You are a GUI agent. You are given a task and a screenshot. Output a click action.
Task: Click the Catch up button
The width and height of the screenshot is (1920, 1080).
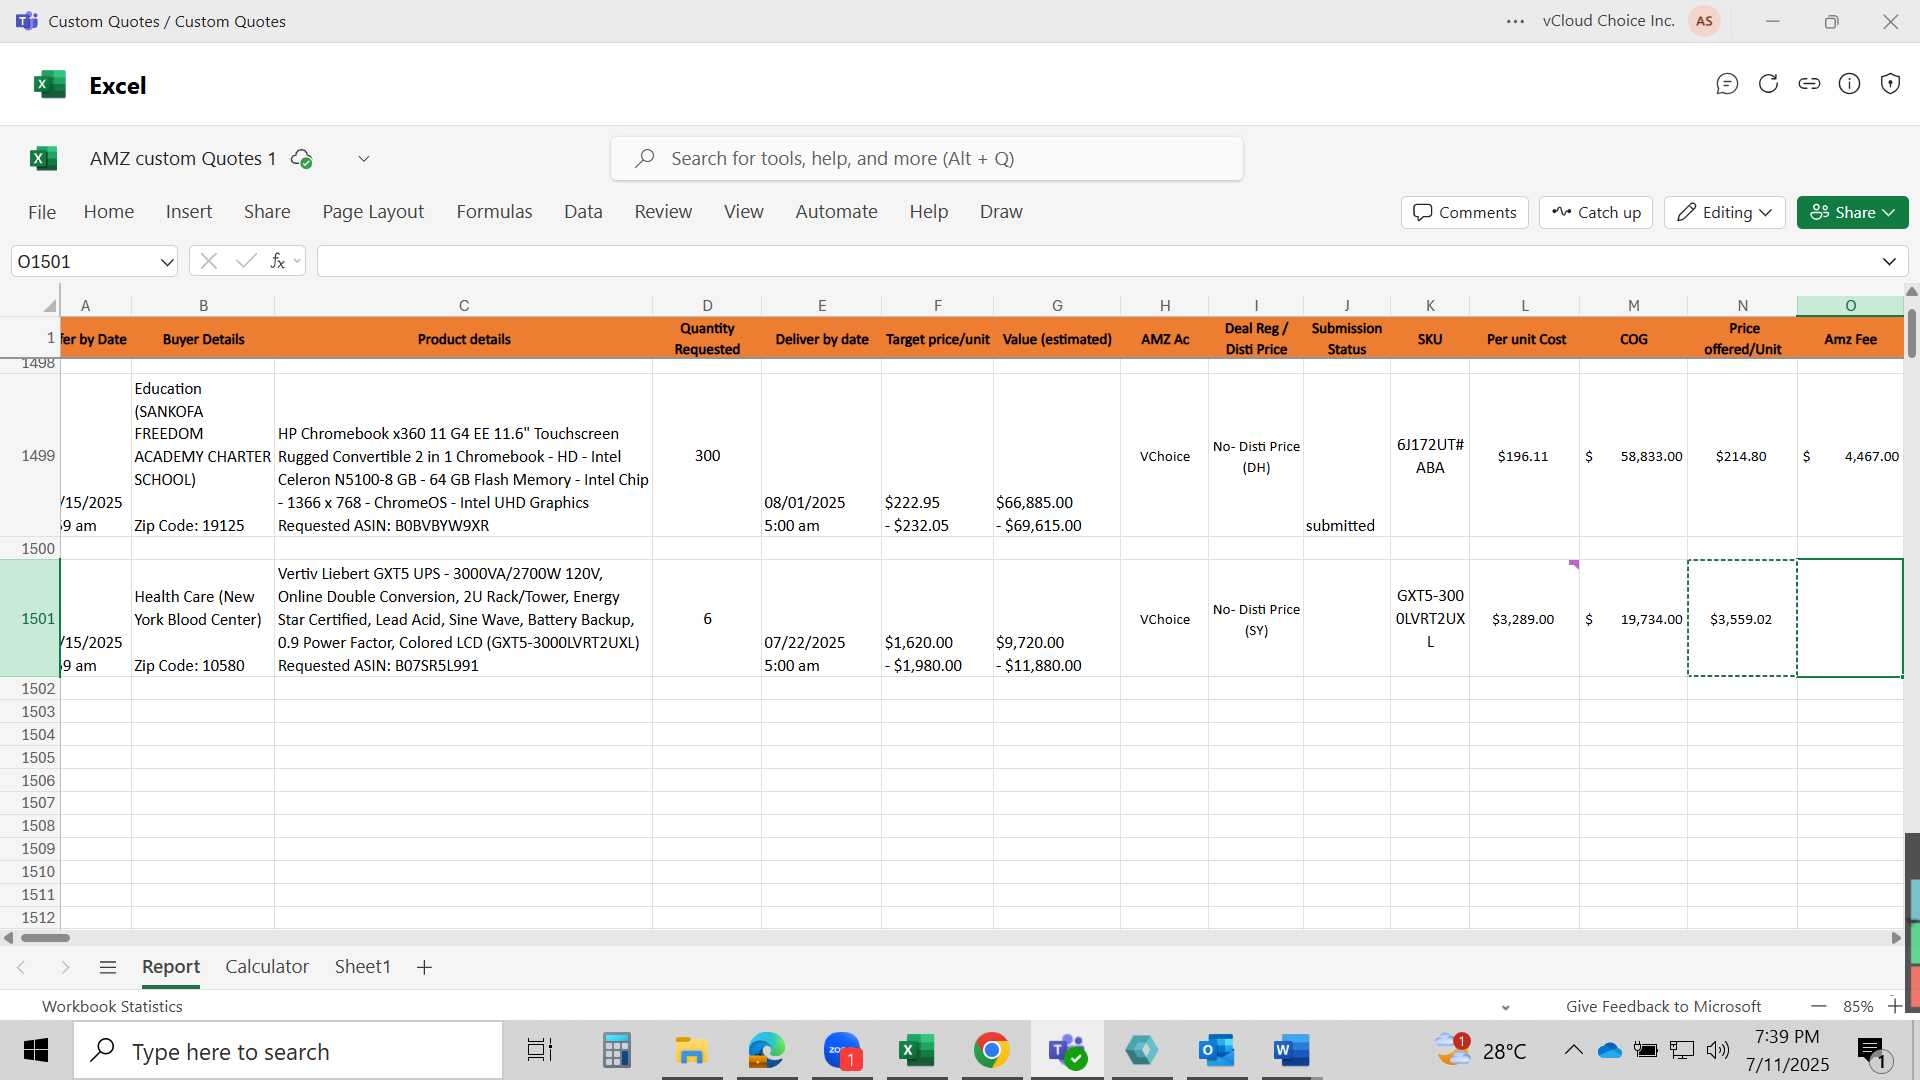point(1596,212)
